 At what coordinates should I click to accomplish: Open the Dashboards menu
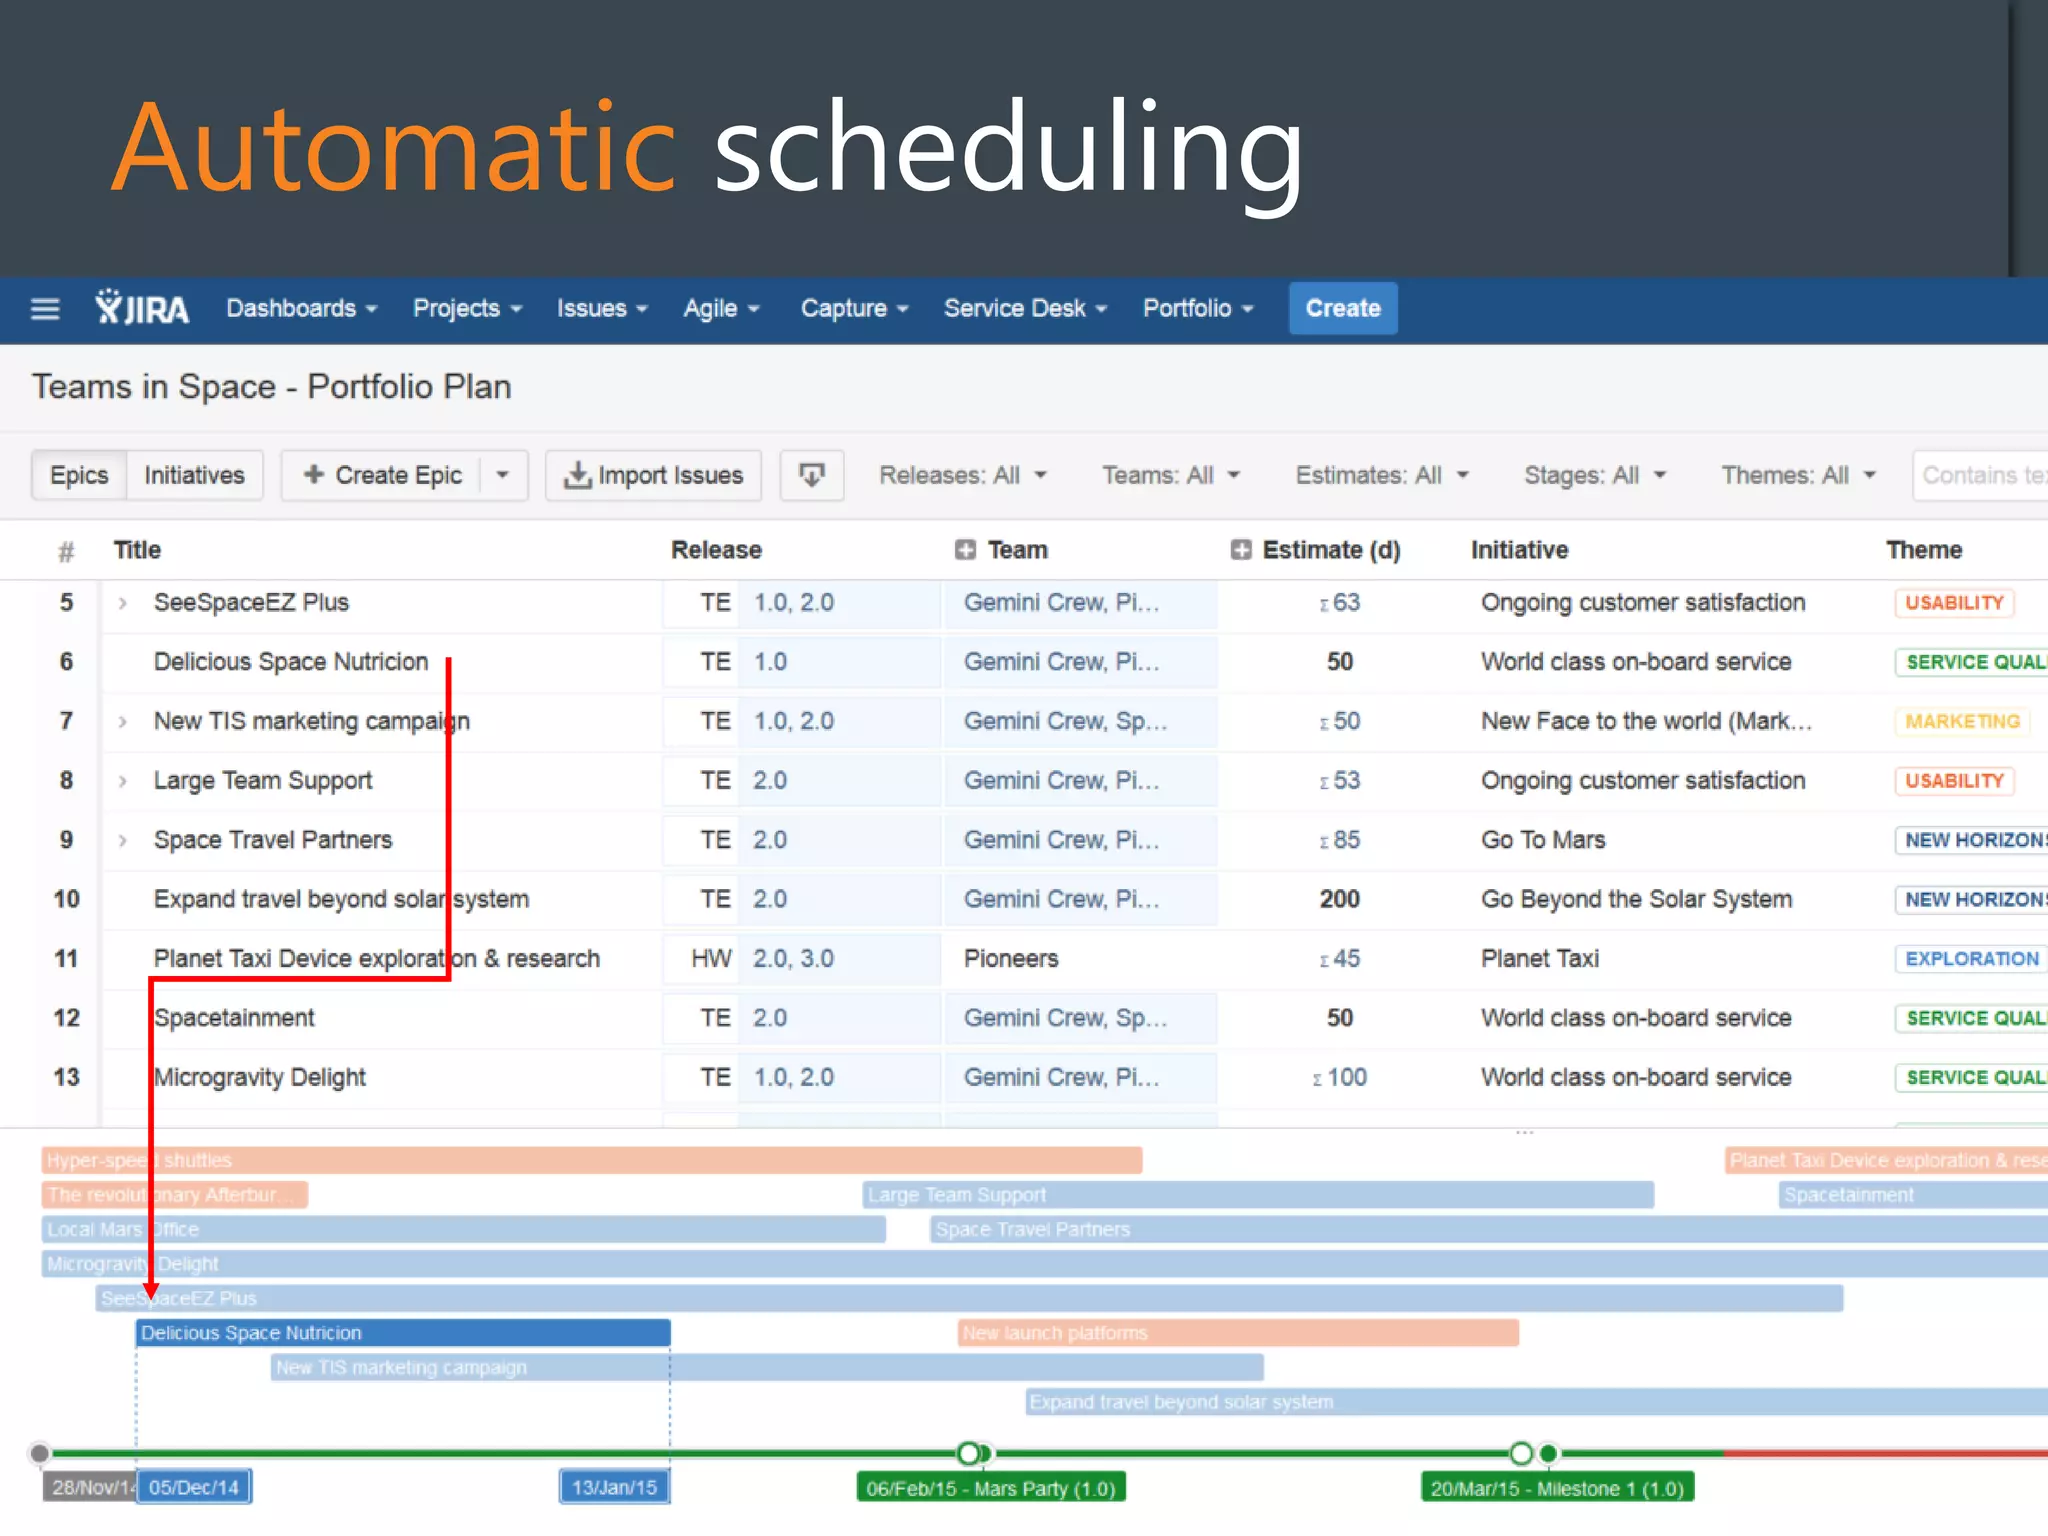pos(301,308)
